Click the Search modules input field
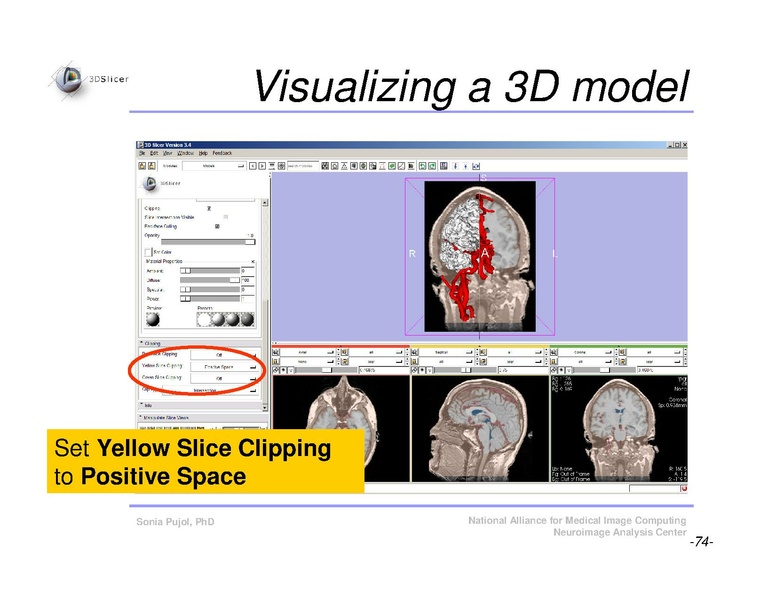 coord(303,166)
